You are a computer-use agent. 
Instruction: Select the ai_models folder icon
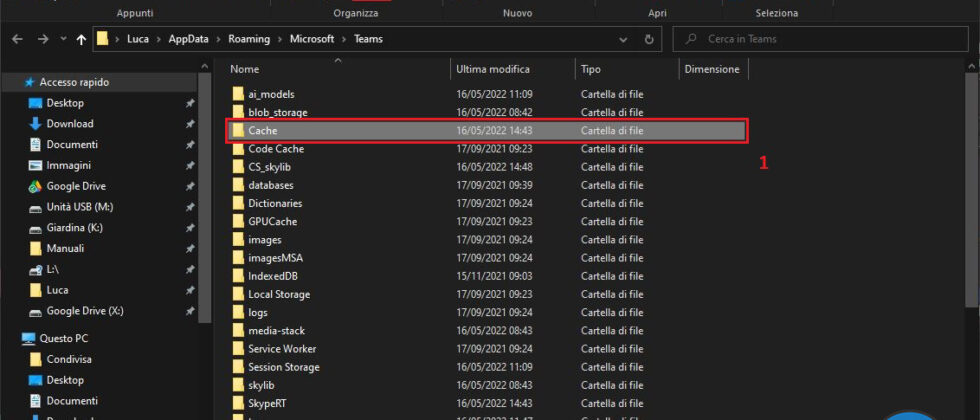(238, 94)
